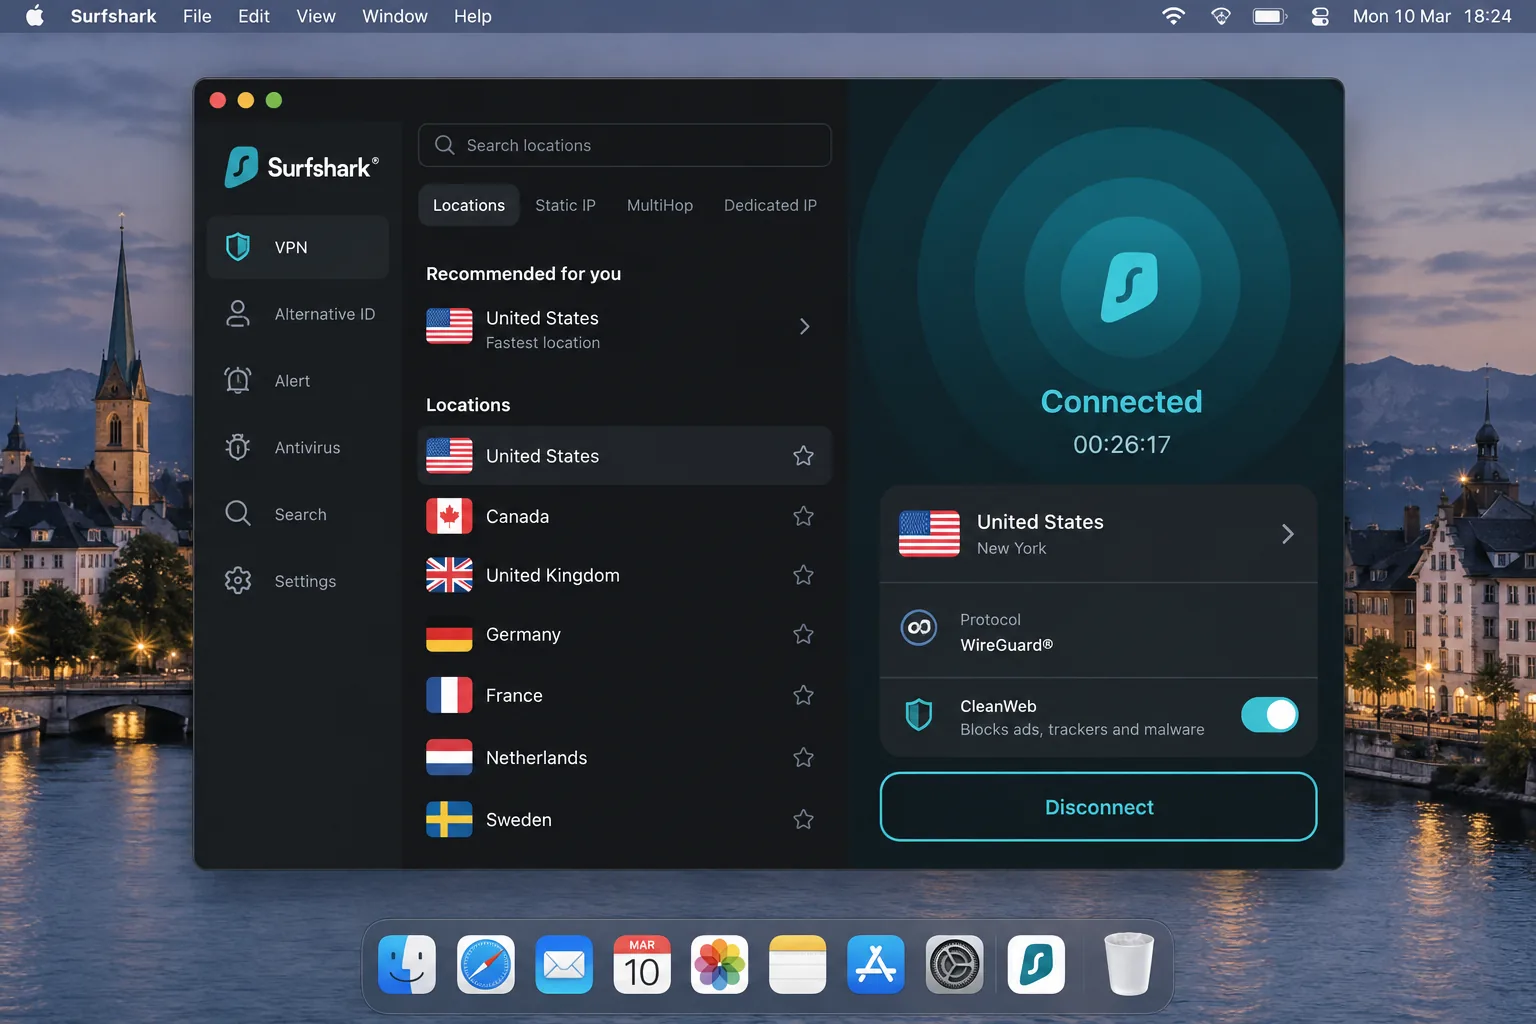Switch to the MultiHop tab
The width and height of the screenshot is (1536, 1024).
[660, 205]
